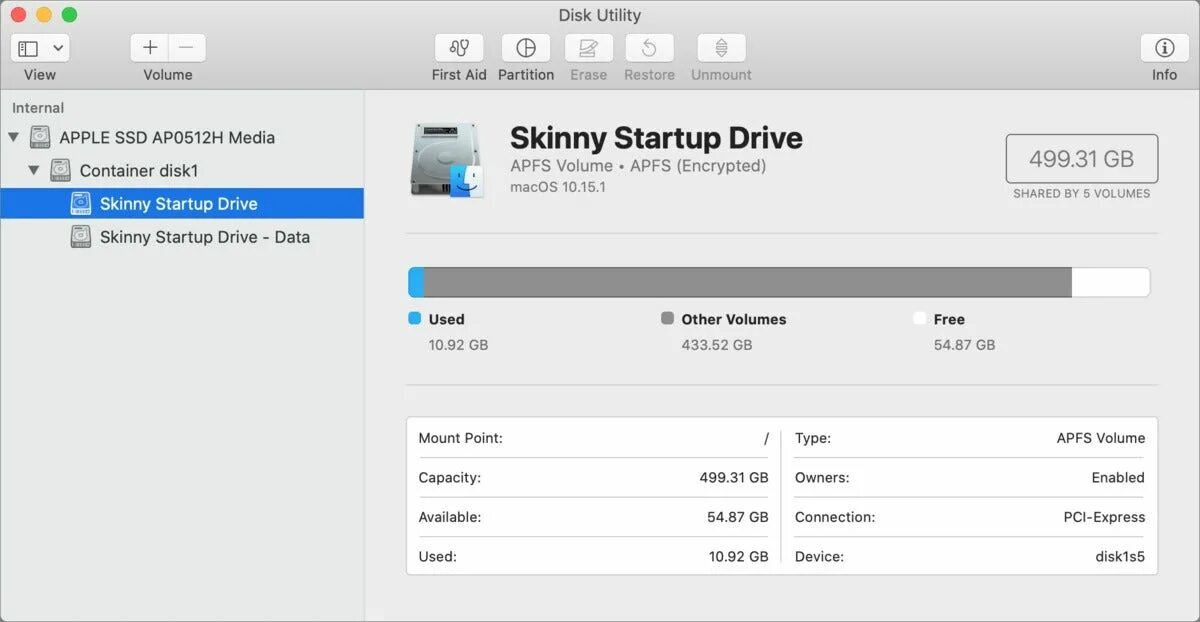The height and width of the screenshot is (622, 1200).
Task: Click the 54.87 GB value under Free legend
Action: tap(964, 344)
